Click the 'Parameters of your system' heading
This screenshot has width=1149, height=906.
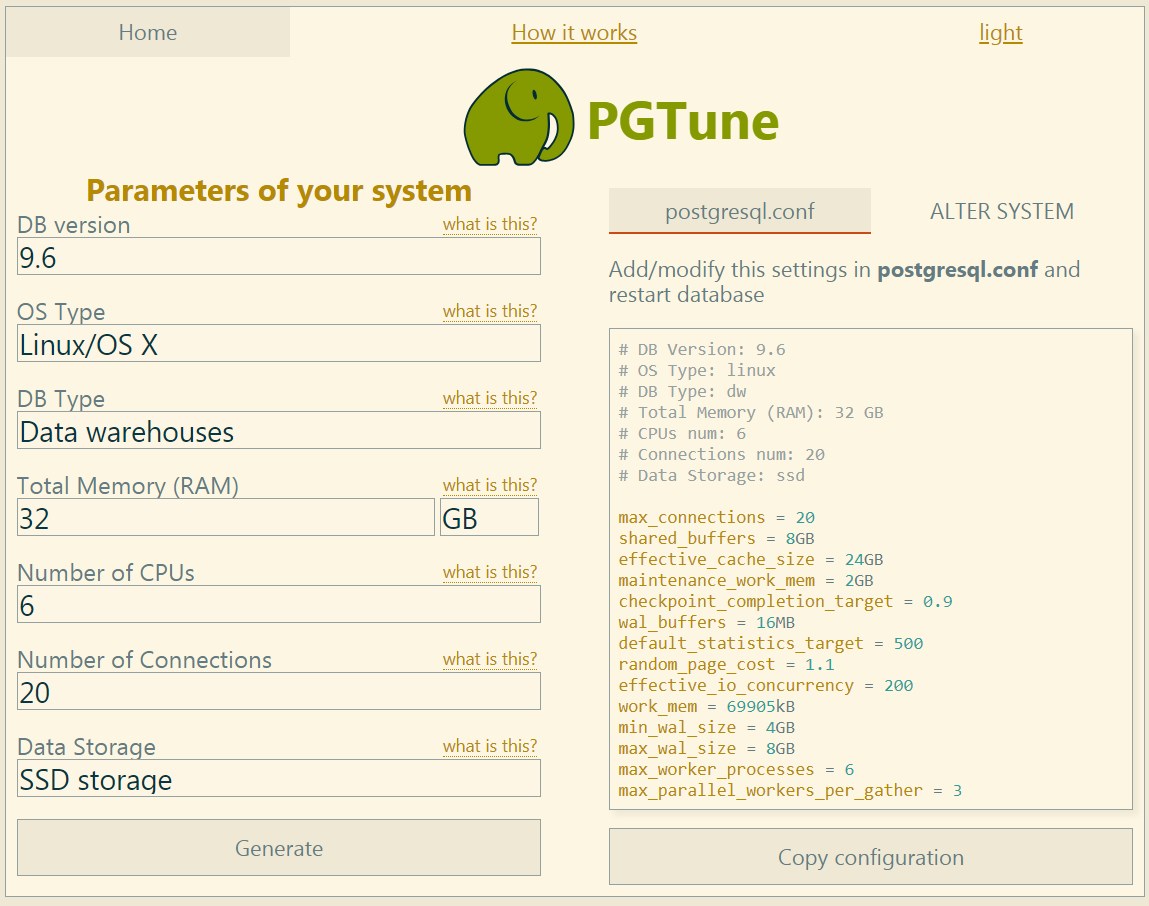[x=279, y=191]
